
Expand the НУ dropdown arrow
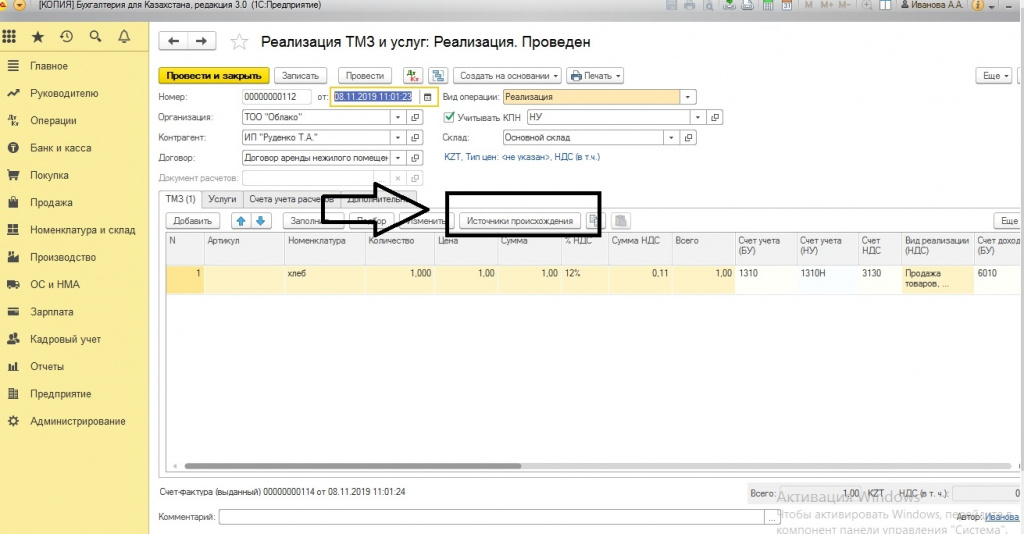click(697, 118)
